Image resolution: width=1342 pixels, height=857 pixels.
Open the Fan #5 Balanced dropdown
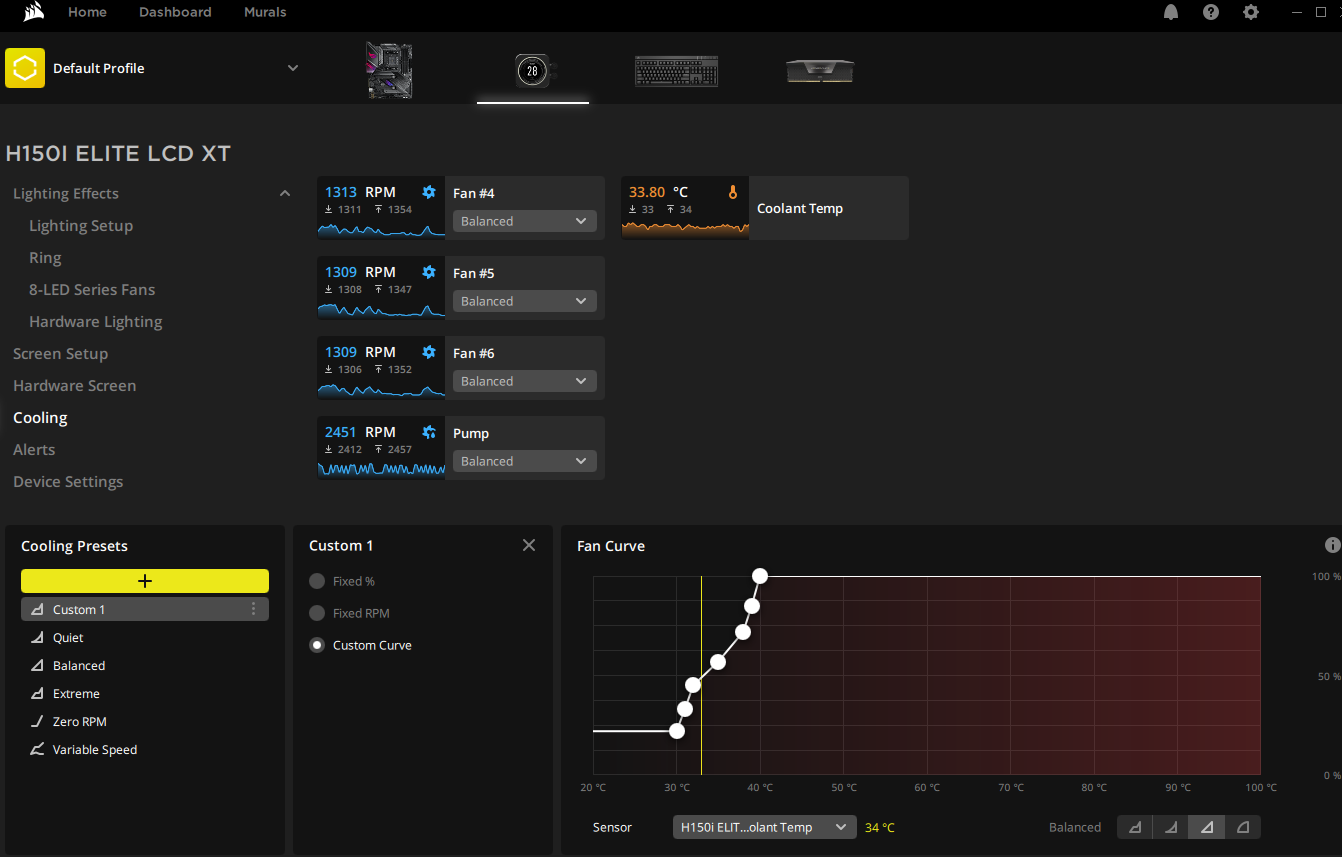[525, 301]
